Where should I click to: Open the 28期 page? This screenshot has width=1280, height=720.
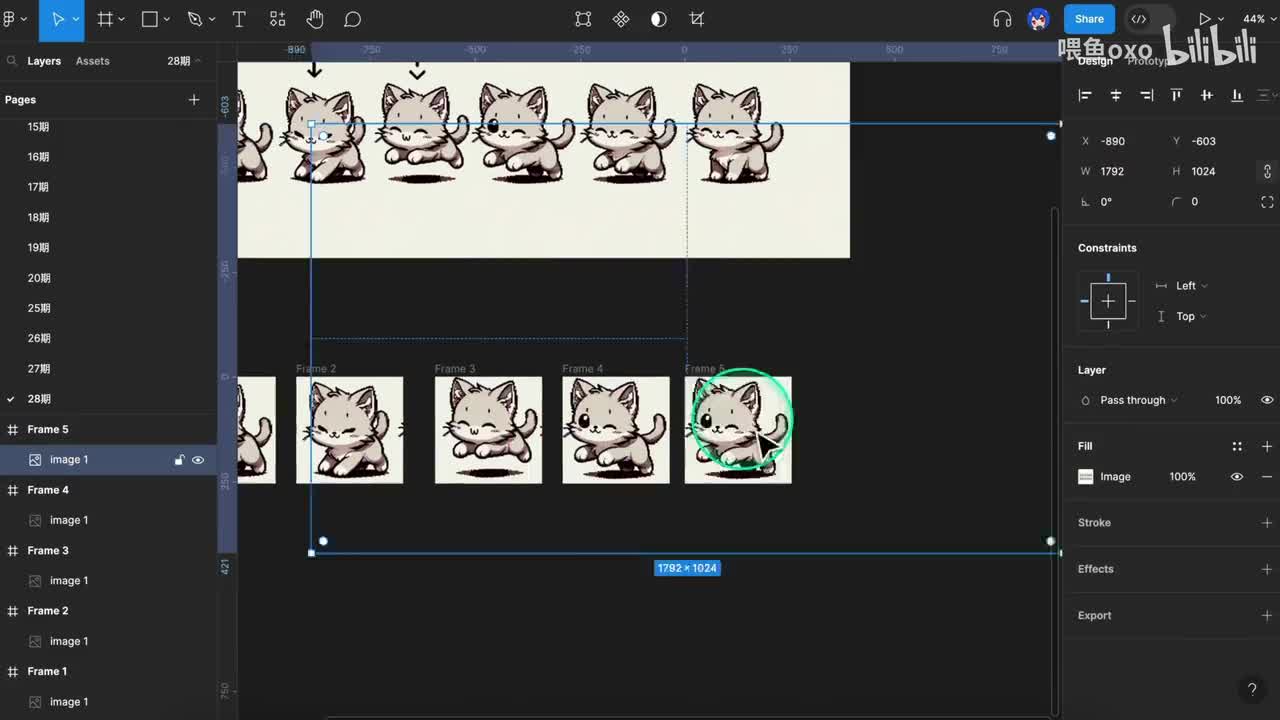point(39,399)
